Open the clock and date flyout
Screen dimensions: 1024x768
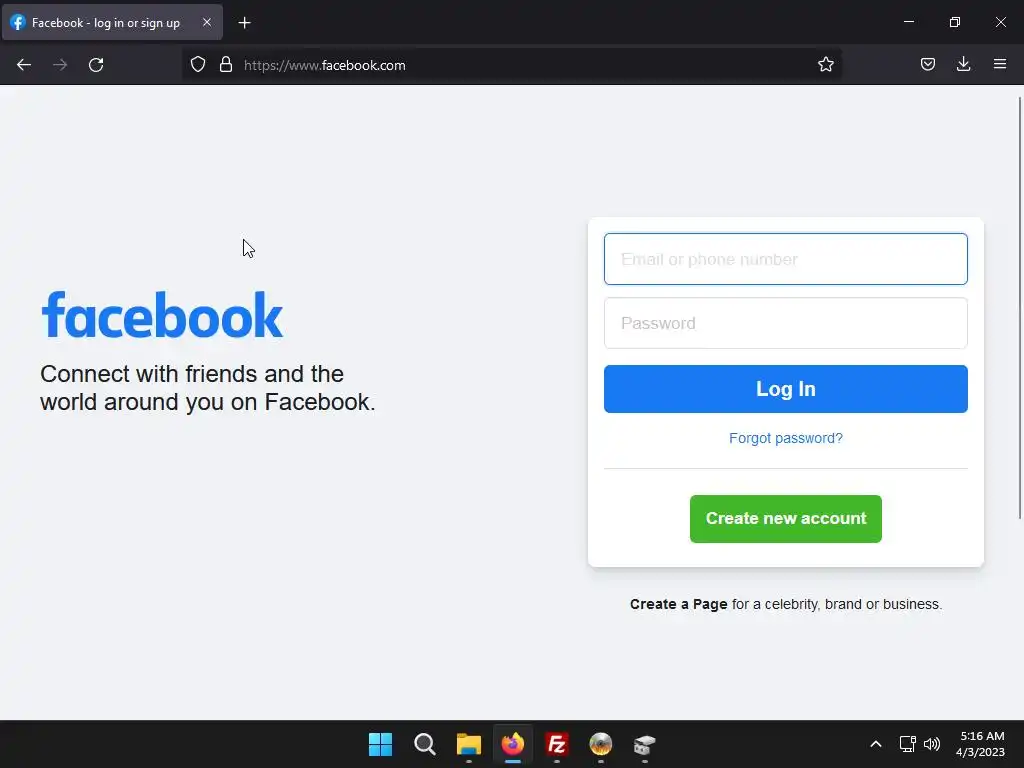(x=980, y=744)
